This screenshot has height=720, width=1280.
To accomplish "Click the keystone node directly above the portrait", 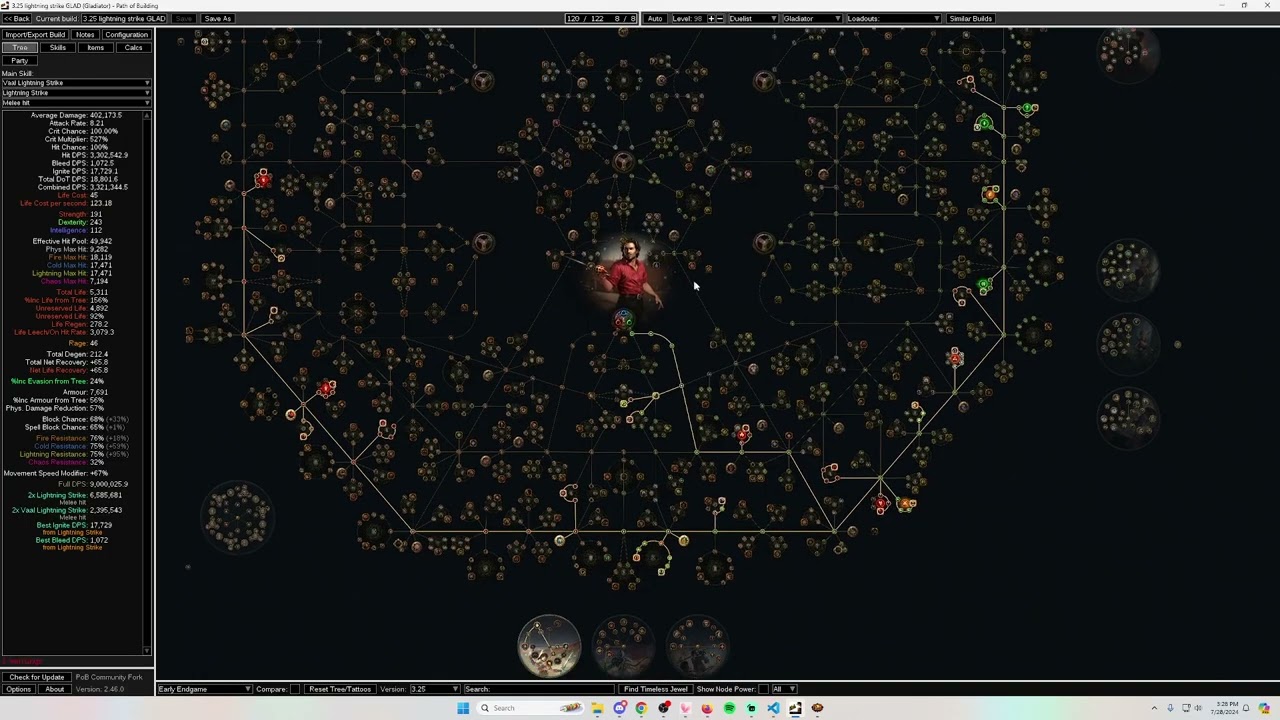I will tap(623, 162).
